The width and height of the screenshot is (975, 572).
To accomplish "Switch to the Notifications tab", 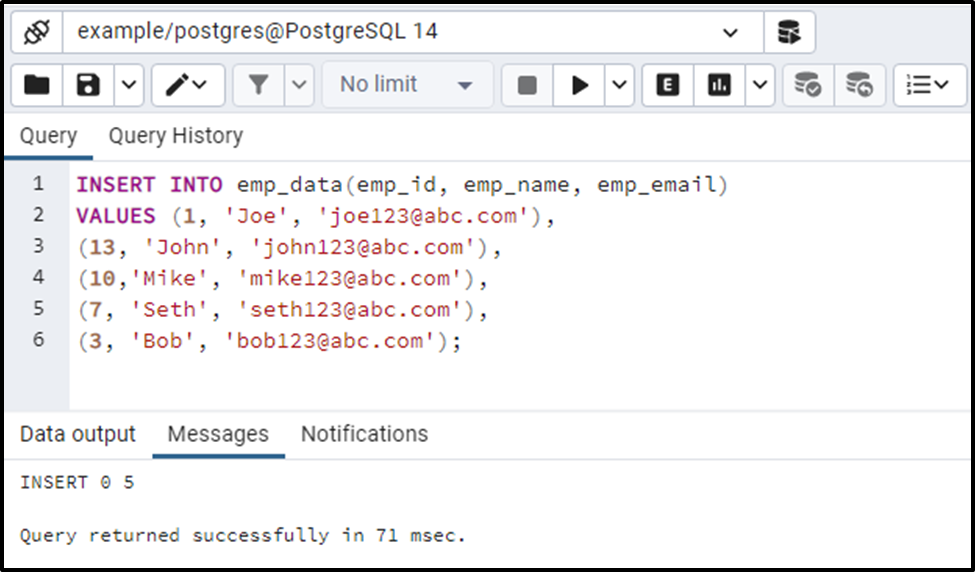I will coord(364,434).
